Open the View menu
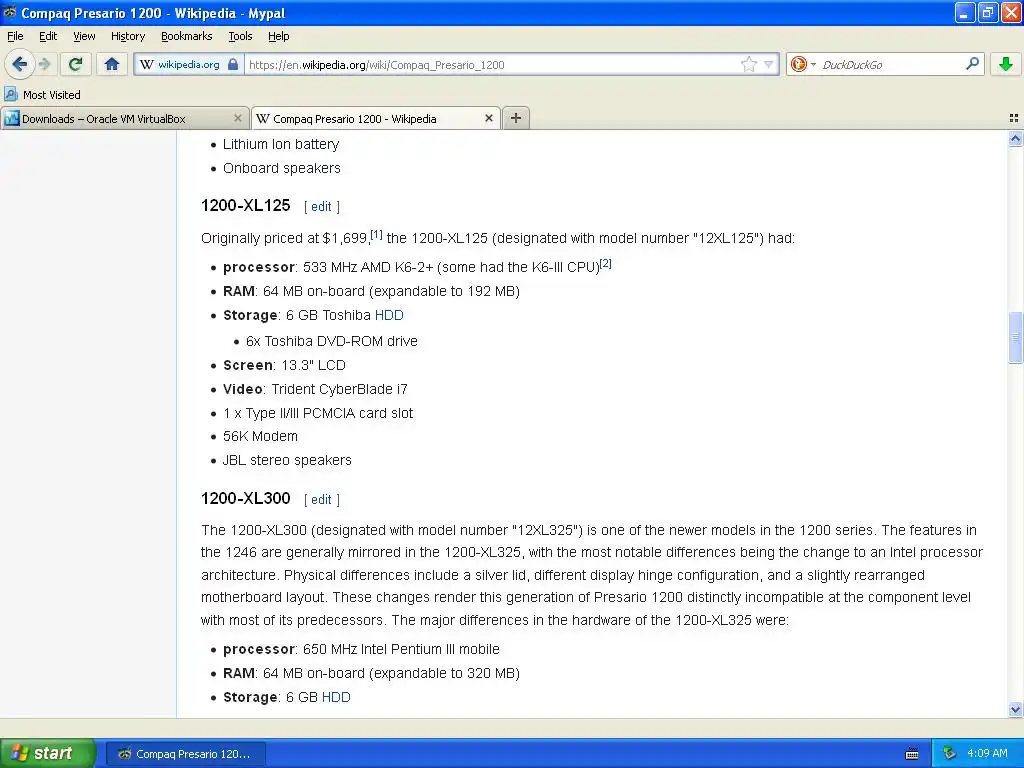 84,37
